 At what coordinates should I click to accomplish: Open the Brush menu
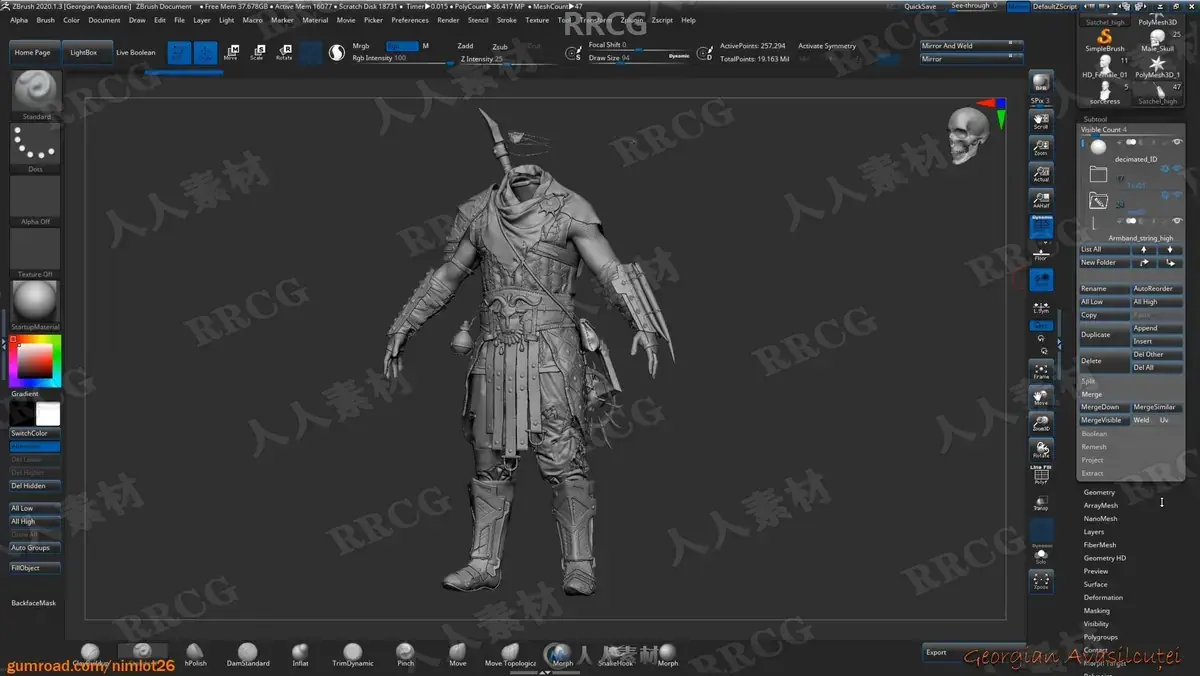(46, 20)
